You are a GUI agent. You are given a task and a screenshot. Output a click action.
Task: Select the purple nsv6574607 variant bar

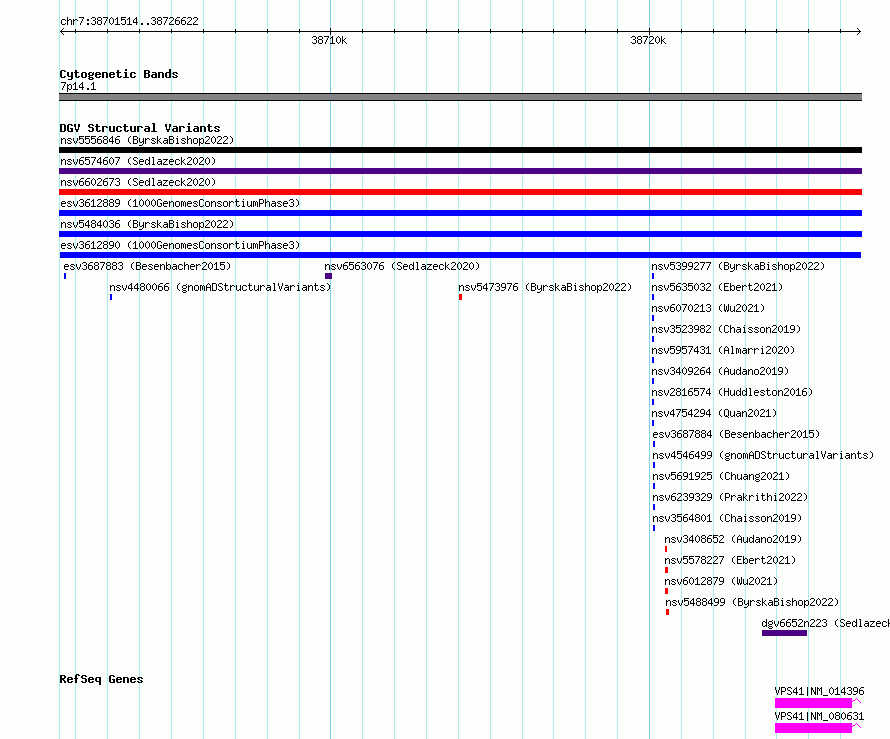[460, 171]
